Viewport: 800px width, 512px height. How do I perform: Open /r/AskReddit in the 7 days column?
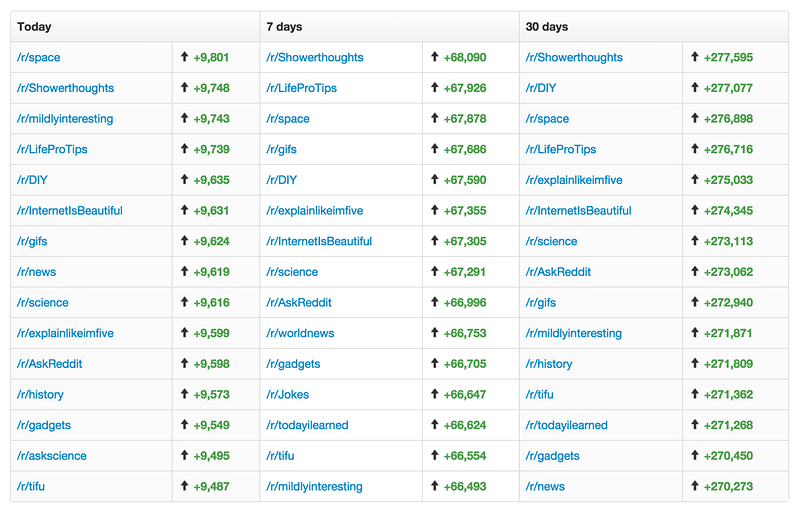pyautogui.click(x=299, y=302)
